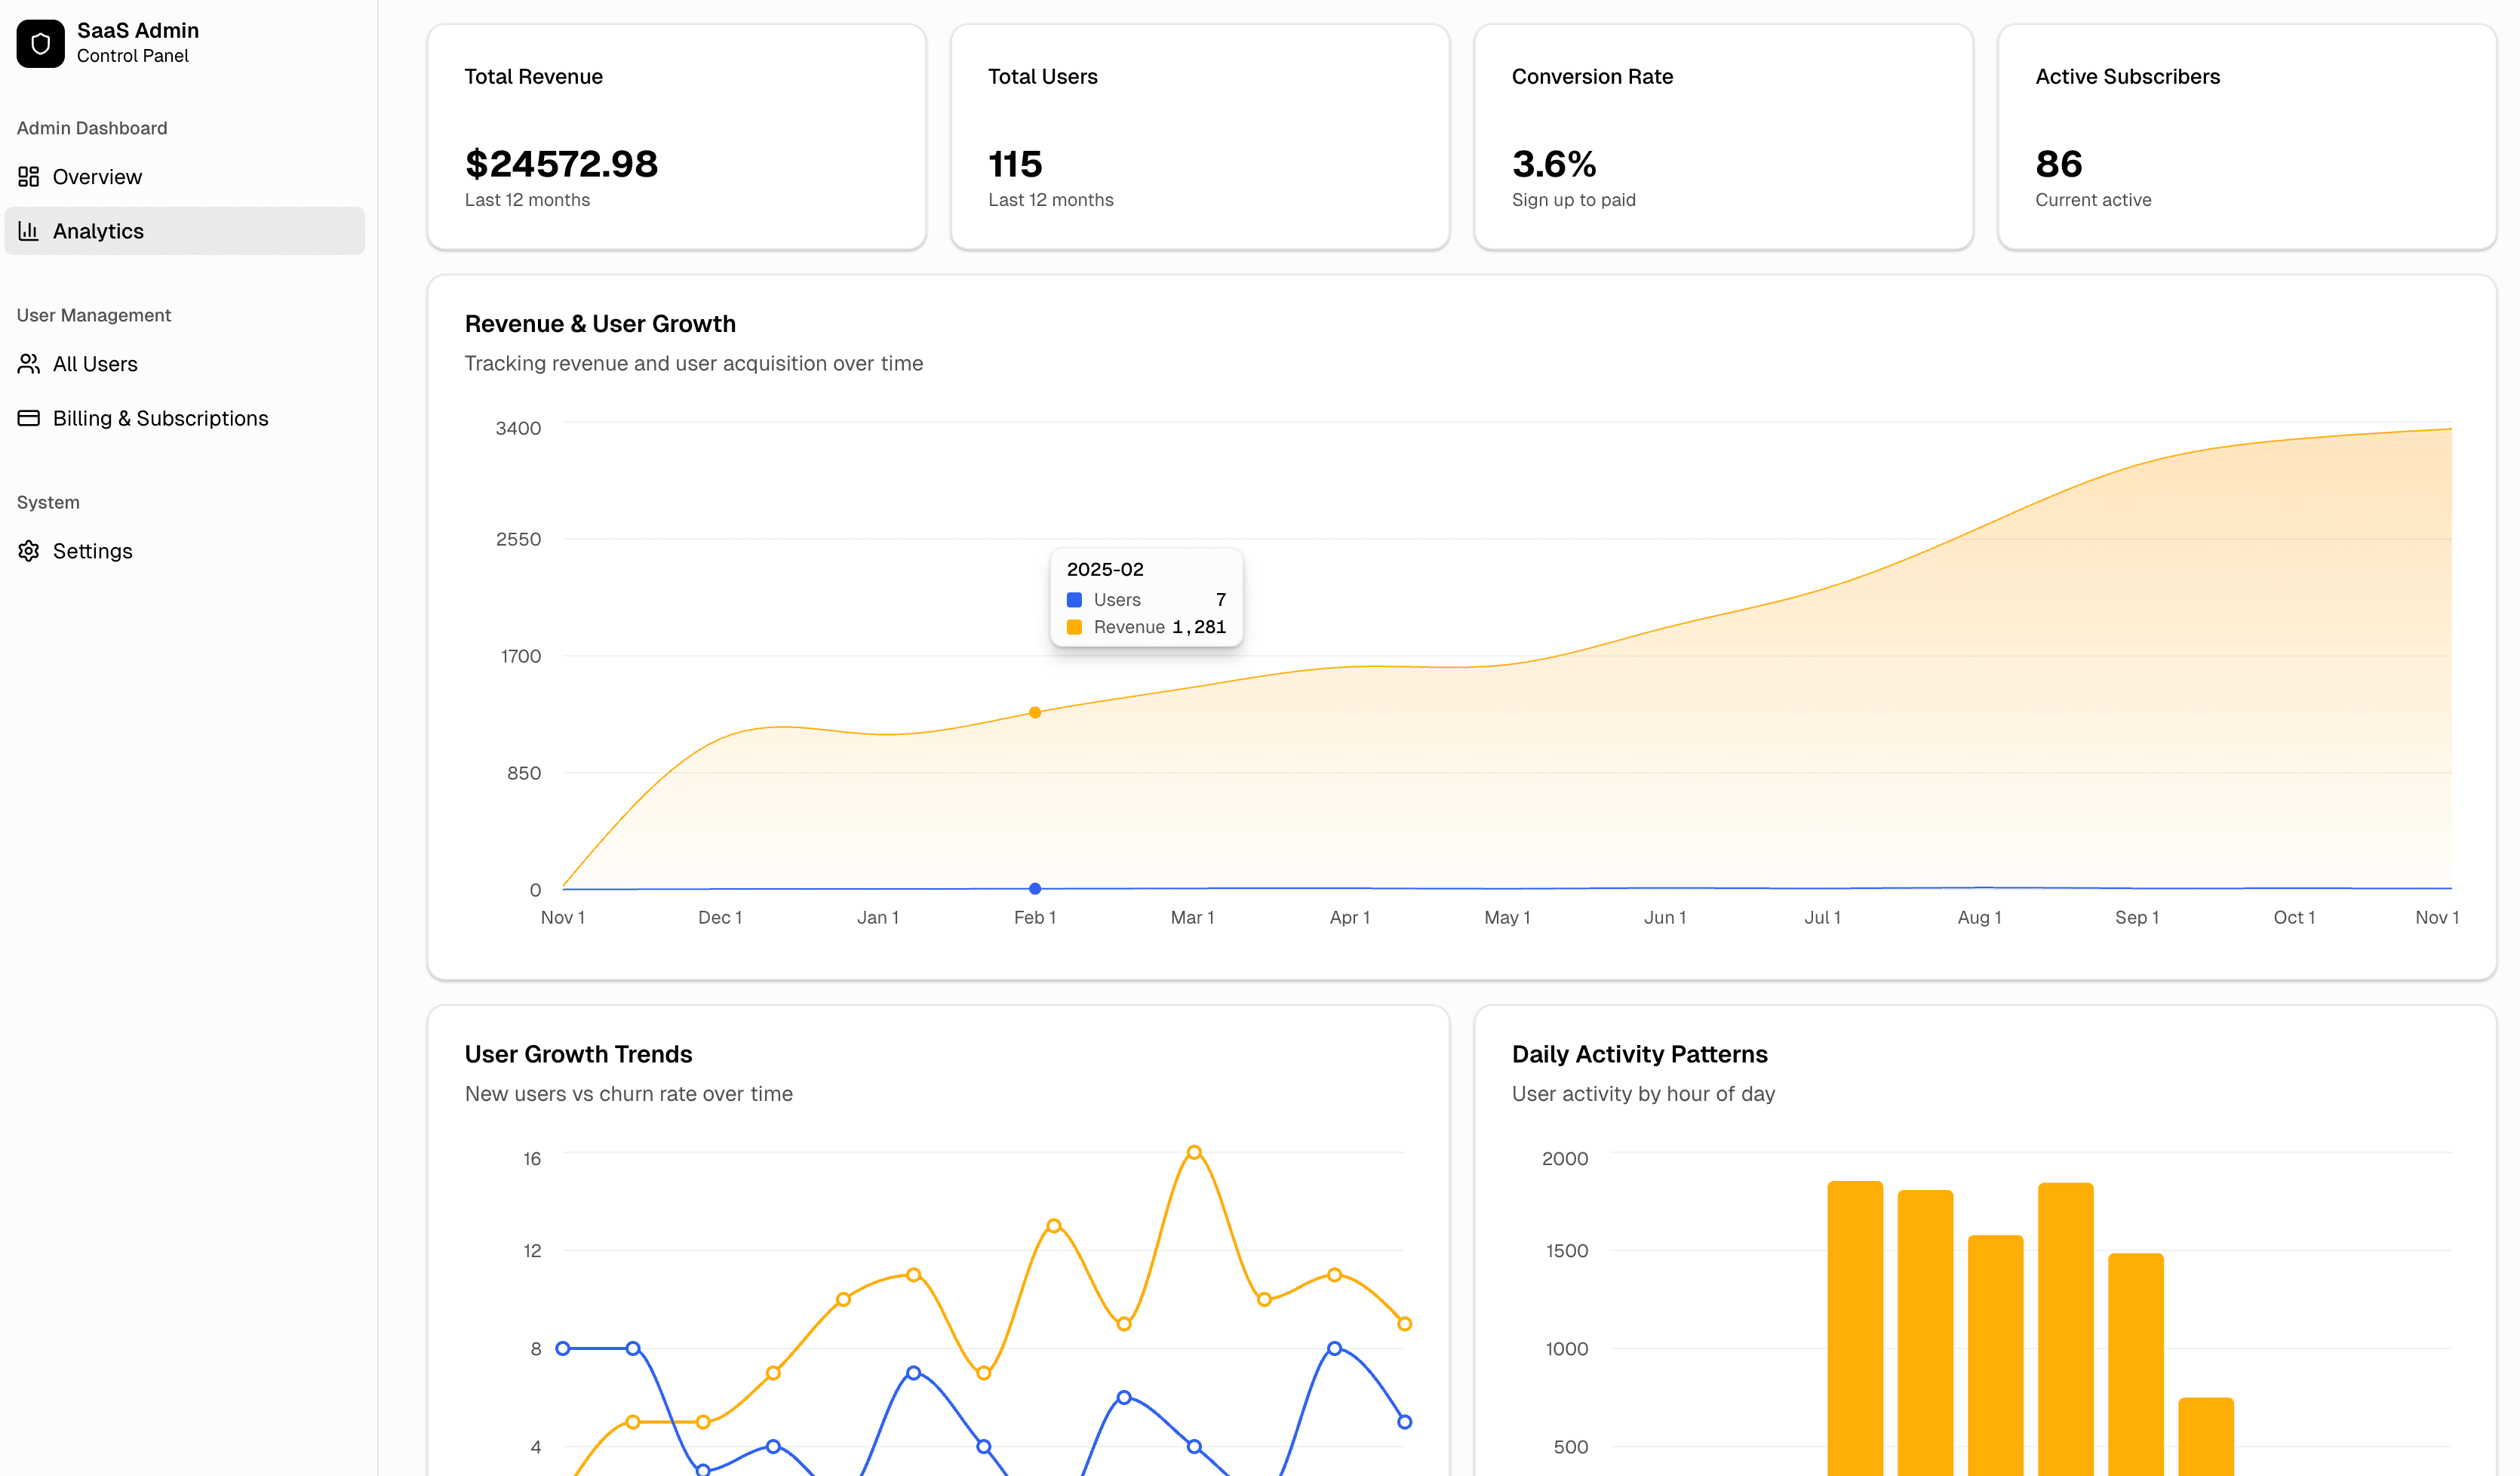Click the blue Users legend square in tooltip
The image size is (2520, 1476).
[x=1074, y=599]
